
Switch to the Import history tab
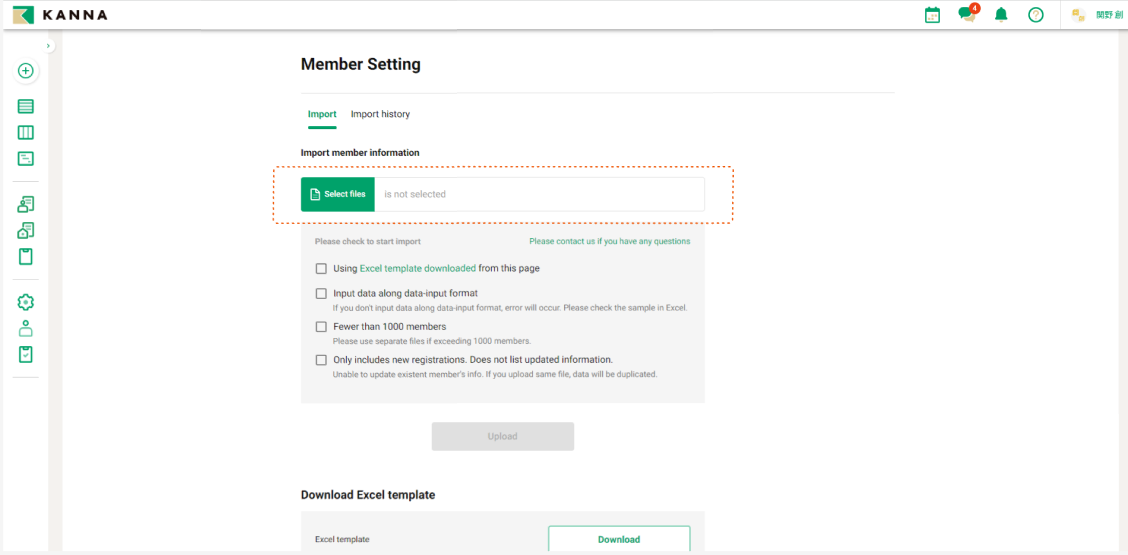click(x=380, y=114)
